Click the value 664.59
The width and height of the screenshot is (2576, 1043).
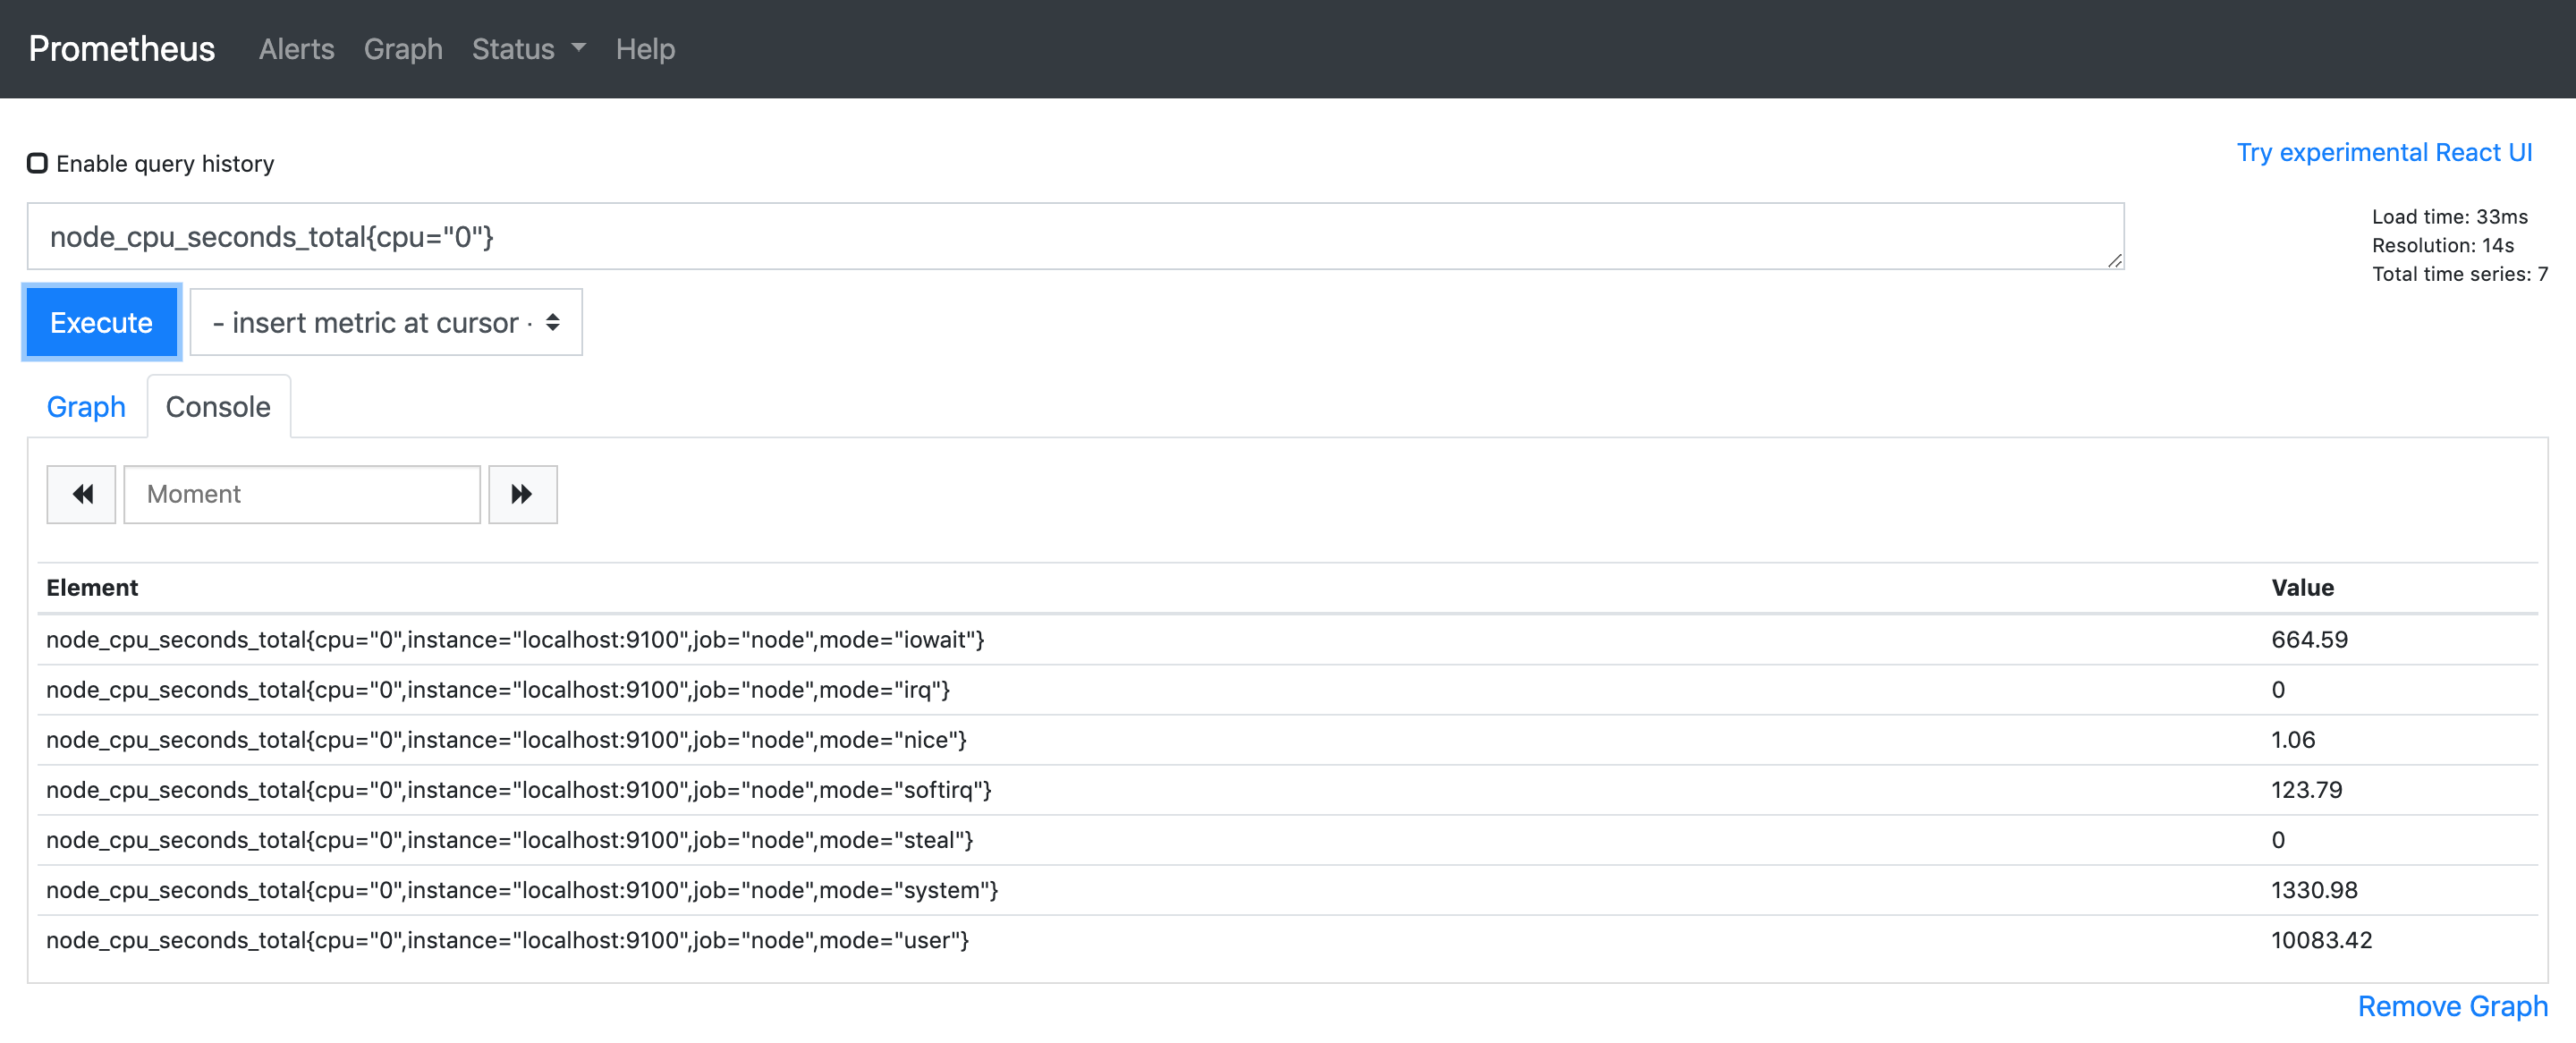pos(2309,640)
